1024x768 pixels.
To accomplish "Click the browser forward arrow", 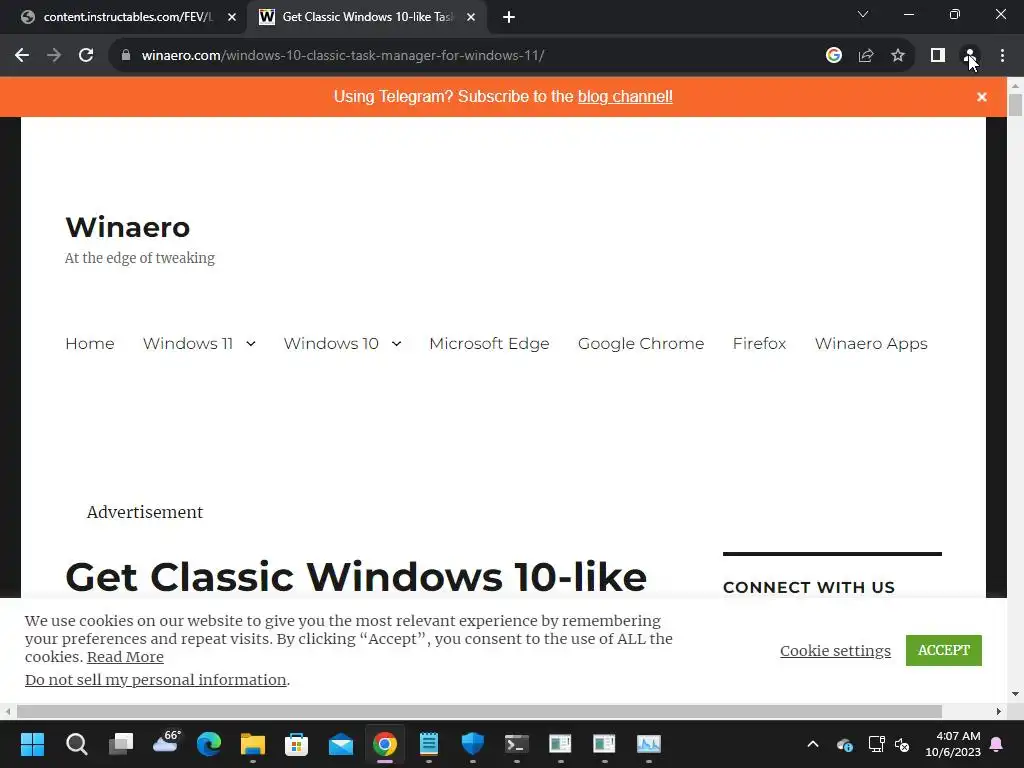I will pyautogui.click(x=54, y=56).
